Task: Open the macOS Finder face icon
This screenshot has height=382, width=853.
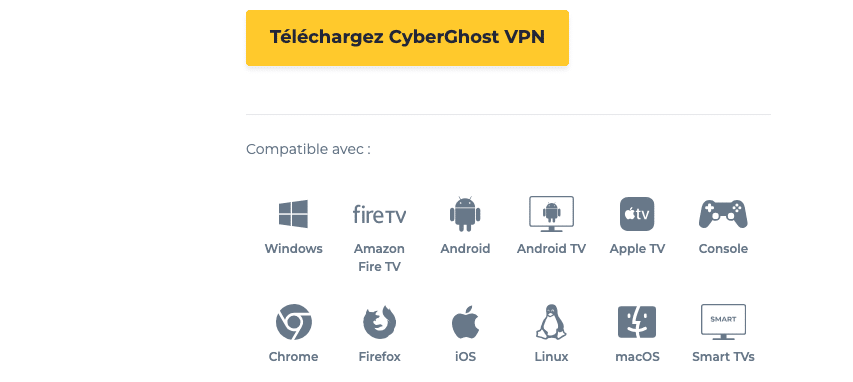Action: click(x=637, y=322)
